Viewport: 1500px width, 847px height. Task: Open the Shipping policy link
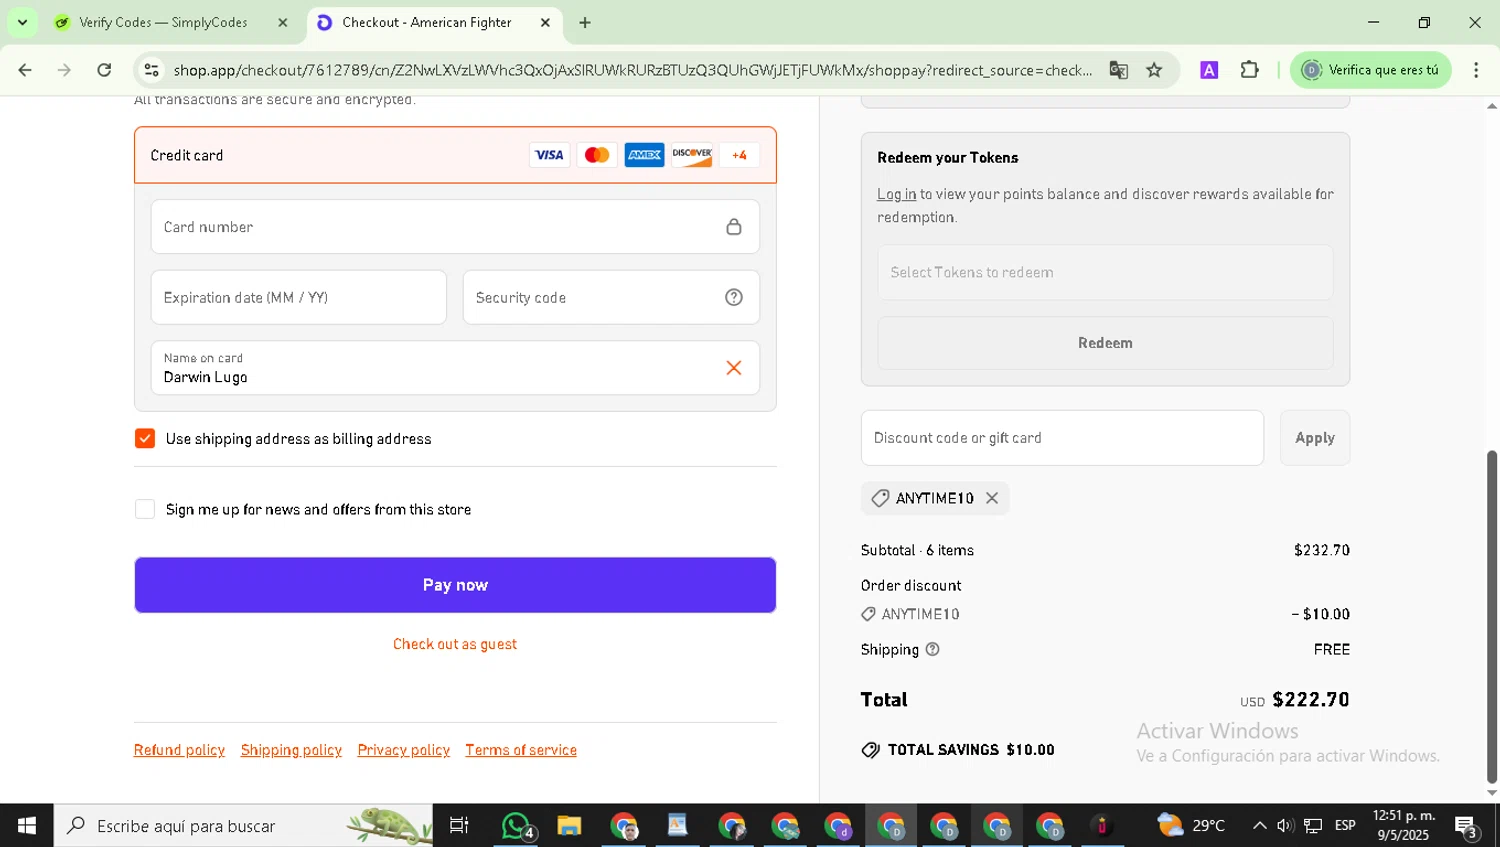pos(291,750)
